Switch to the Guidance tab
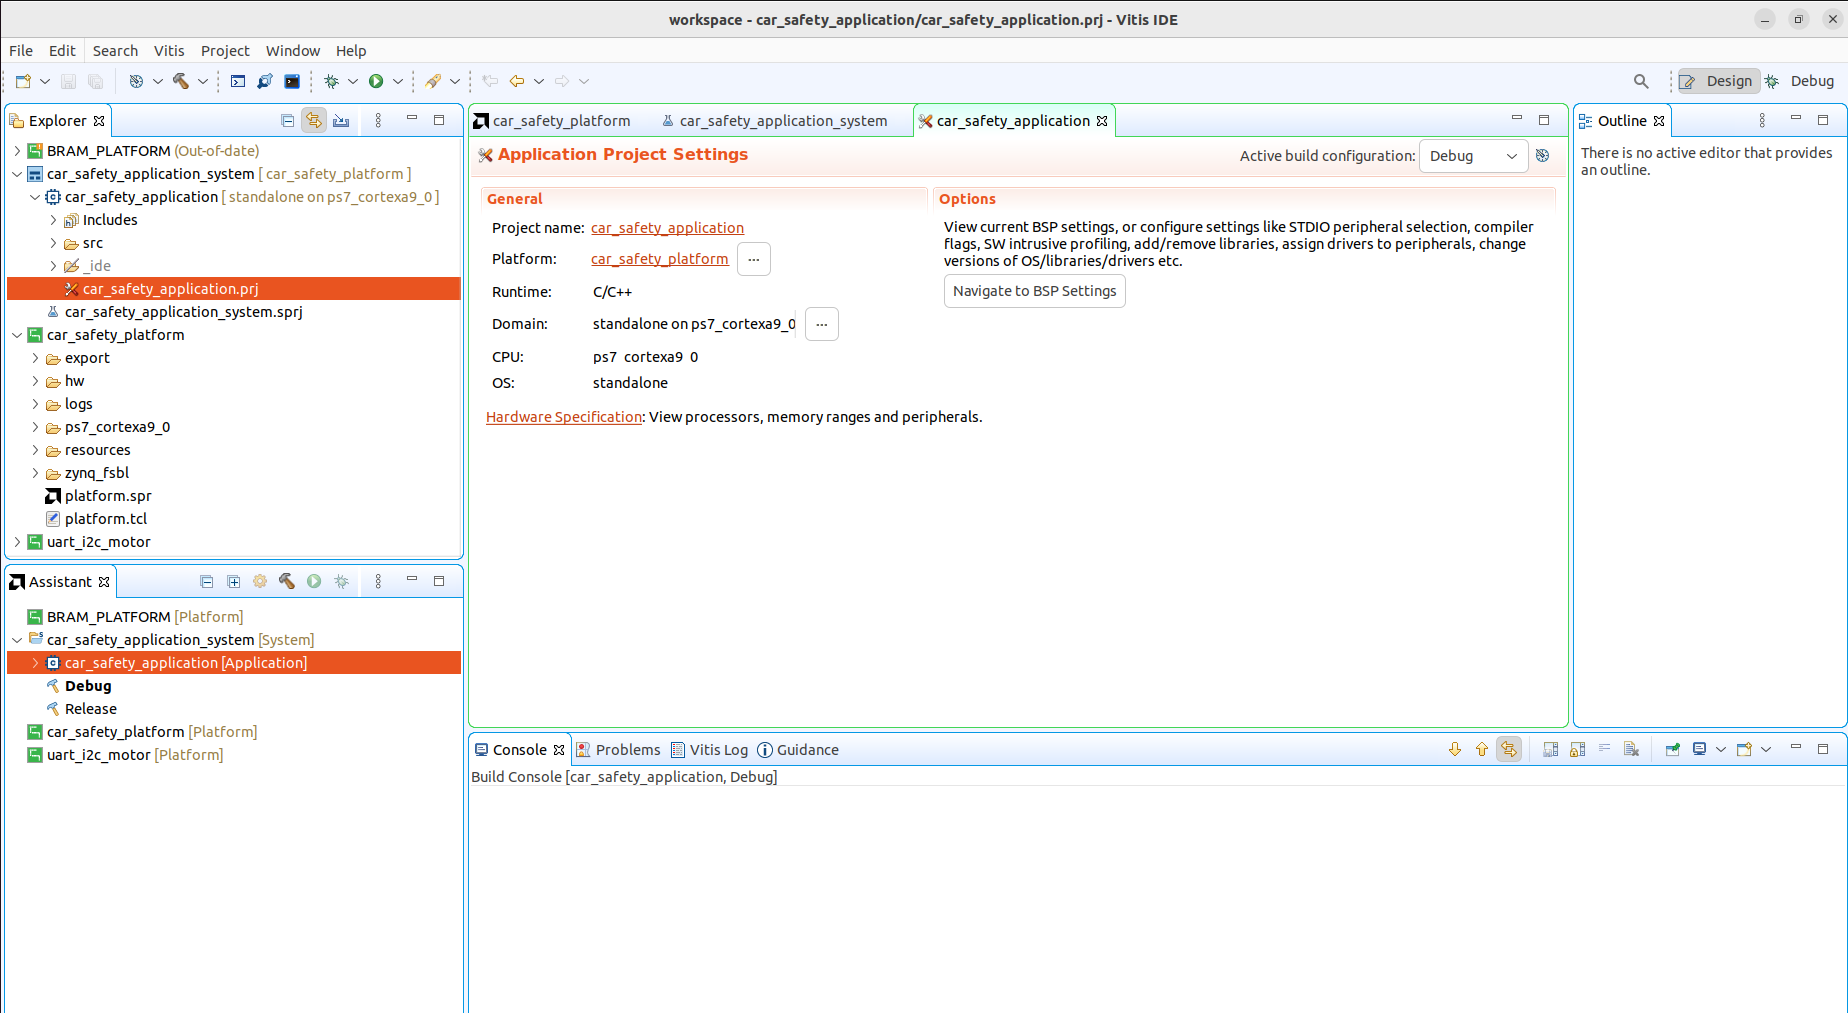The width and height of the screenshot is (1848, 1013). [x=798, y=750]
